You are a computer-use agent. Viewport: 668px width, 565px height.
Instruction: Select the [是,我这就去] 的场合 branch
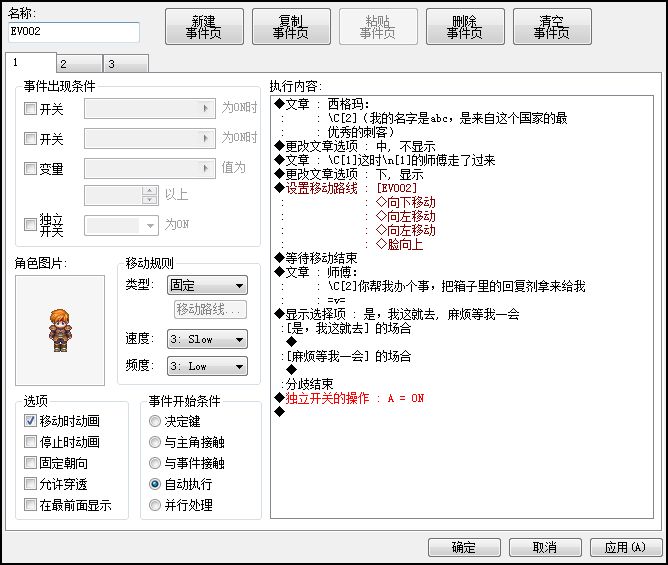tap(347, 329)
